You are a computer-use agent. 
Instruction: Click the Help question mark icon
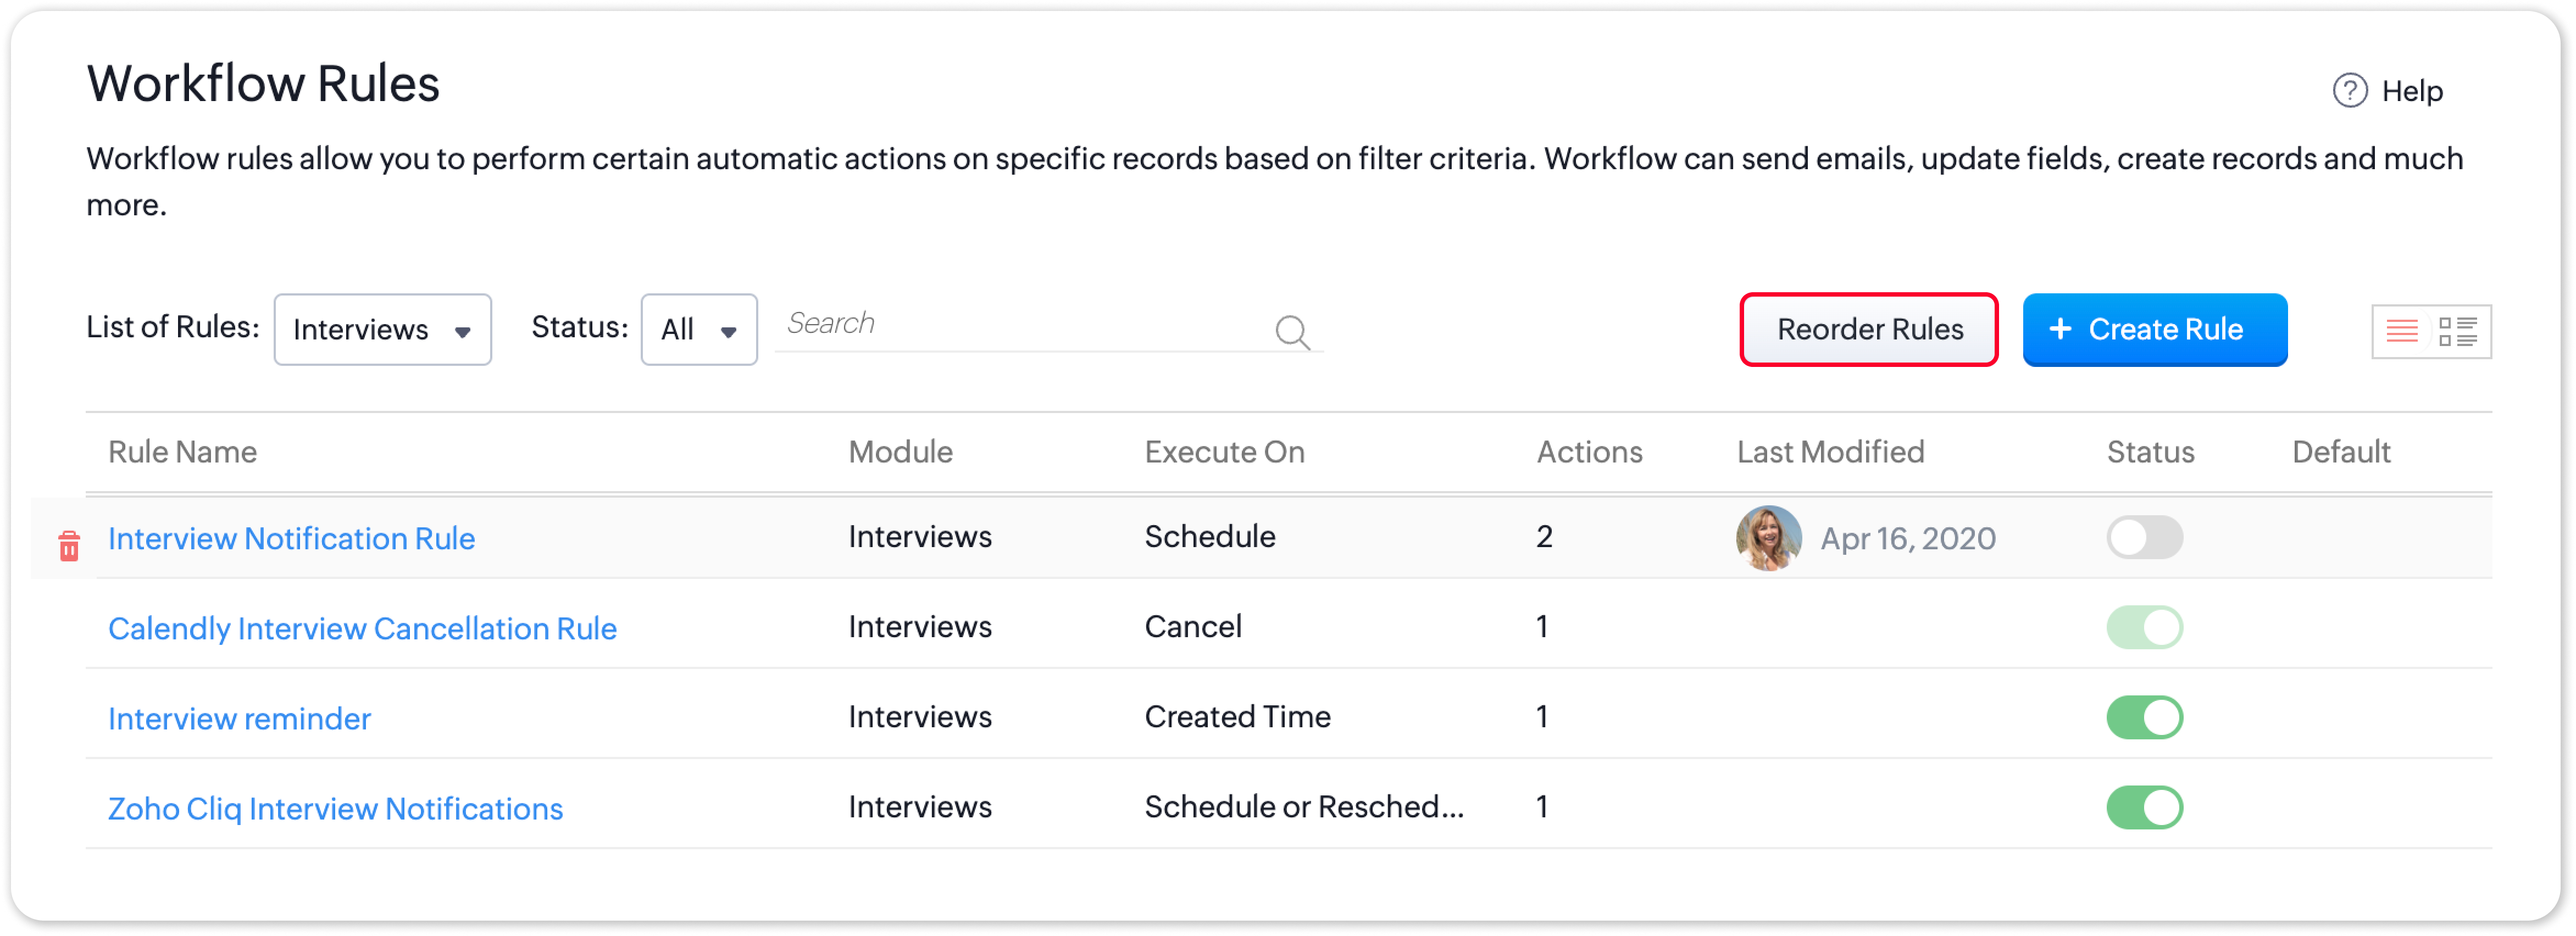(2349, 91)
